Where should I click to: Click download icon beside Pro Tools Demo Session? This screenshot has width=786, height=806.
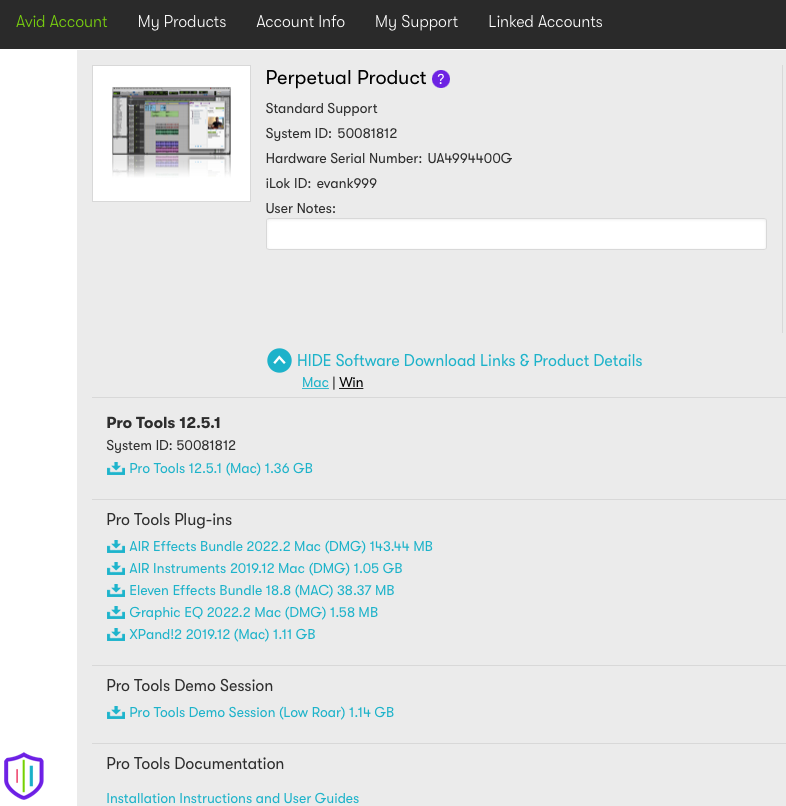tap(116, 712)
